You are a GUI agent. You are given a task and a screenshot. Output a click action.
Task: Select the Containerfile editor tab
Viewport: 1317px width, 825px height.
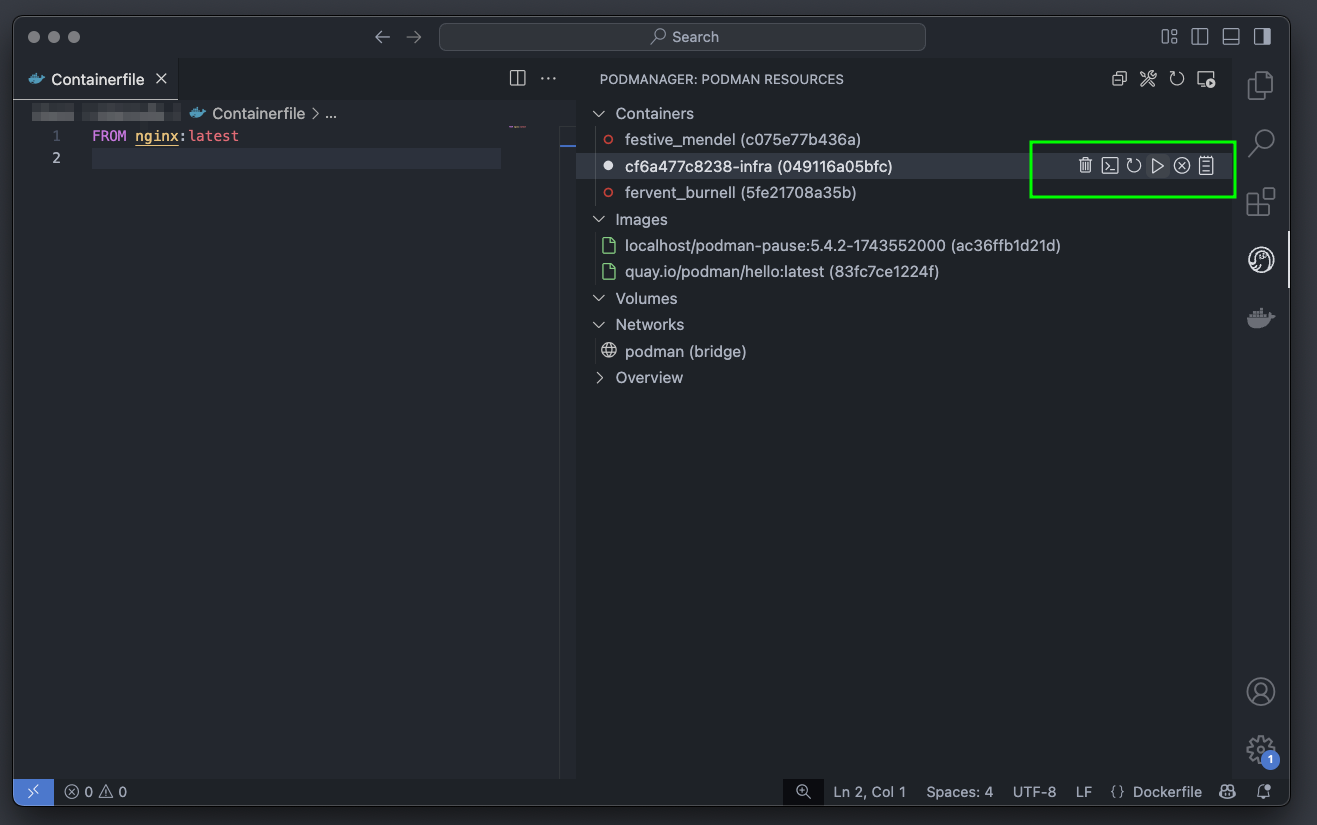tap(97, 79)
